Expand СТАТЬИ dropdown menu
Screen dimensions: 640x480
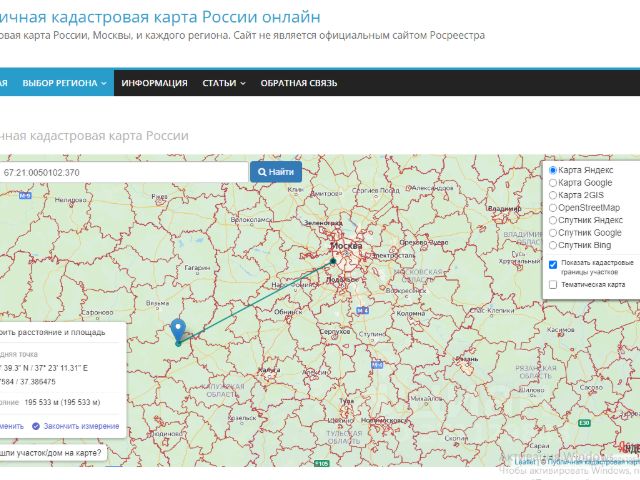(x=224, y=83)
